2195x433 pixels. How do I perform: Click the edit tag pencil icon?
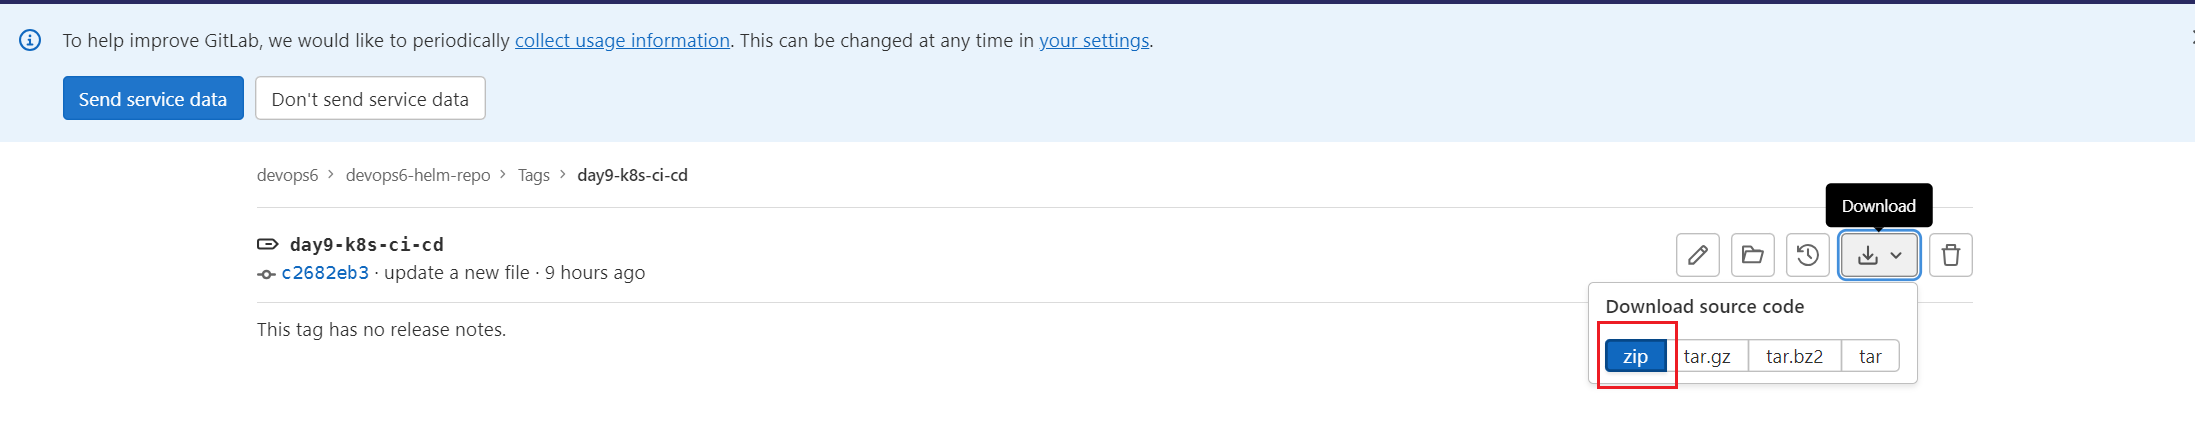1697,255
